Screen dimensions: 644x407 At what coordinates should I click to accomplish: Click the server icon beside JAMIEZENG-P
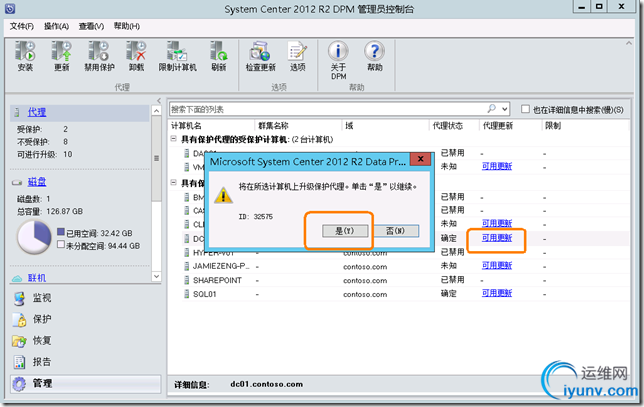186,266
